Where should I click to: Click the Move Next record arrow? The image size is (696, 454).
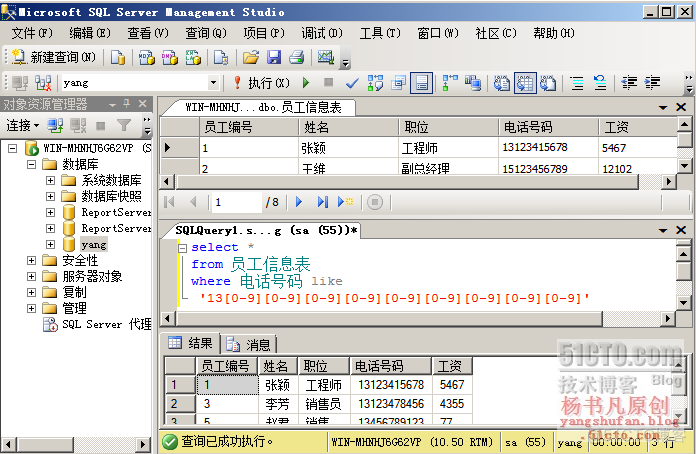[x=299, y=202]
